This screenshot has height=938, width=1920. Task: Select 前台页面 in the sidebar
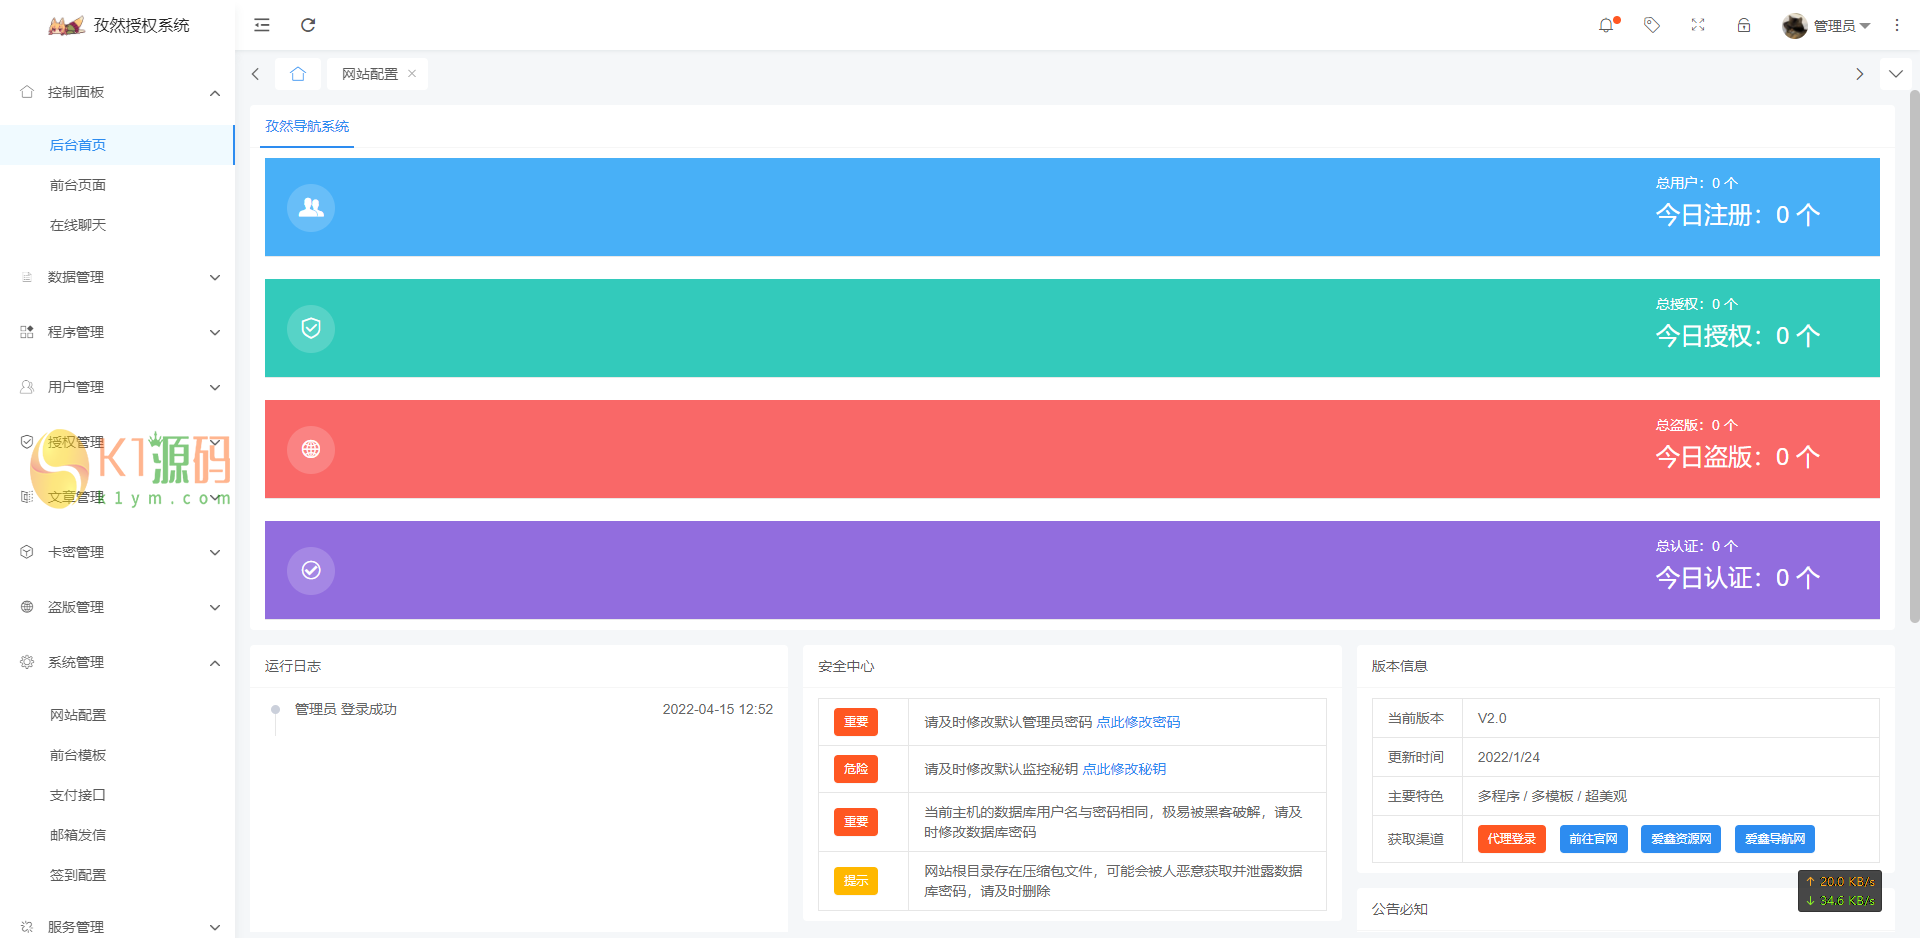pyautogui.click(x=78, y=185)
